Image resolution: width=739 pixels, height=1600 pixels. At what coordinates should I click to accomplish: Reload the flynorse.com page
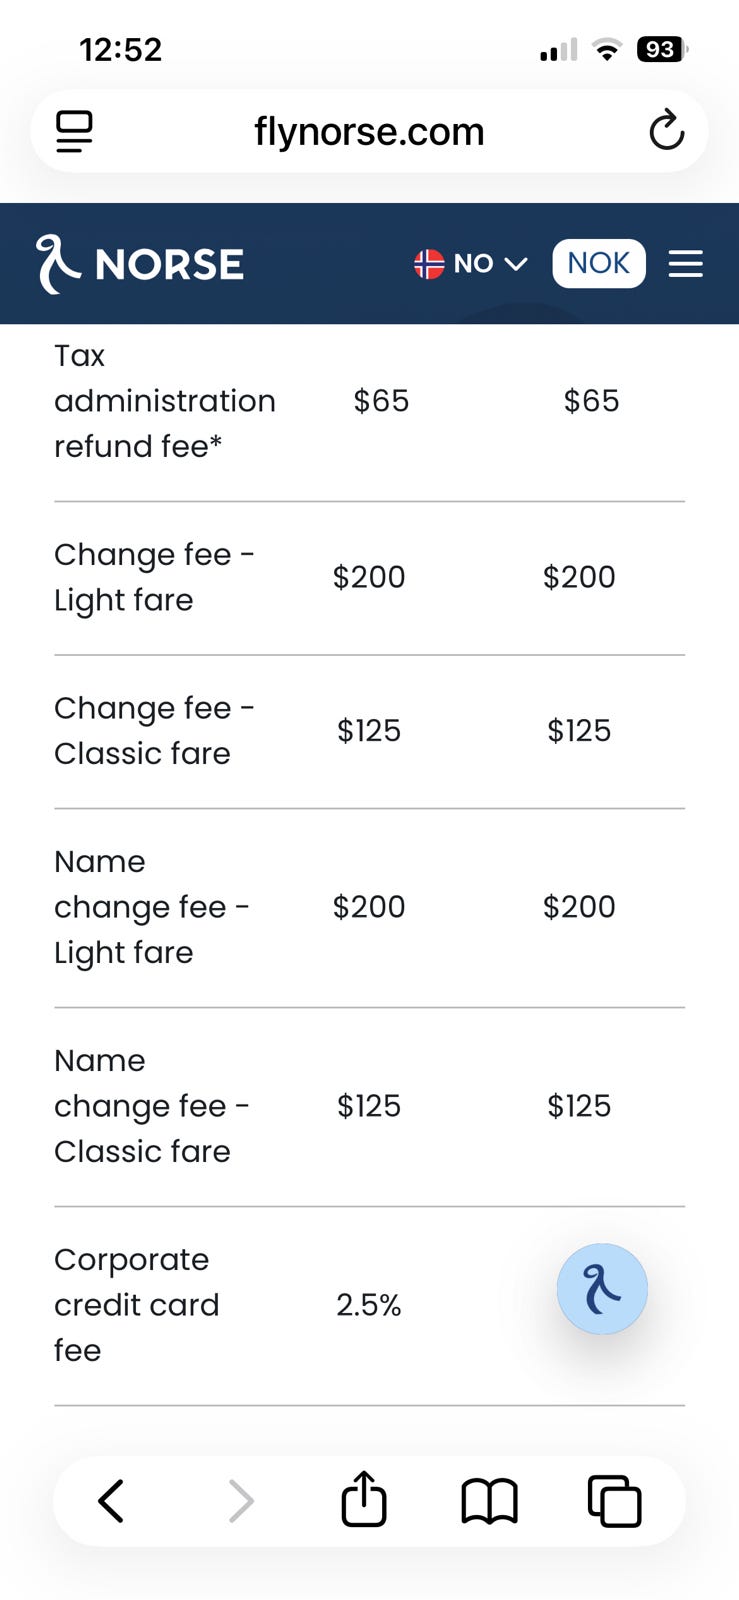point(666,131)
